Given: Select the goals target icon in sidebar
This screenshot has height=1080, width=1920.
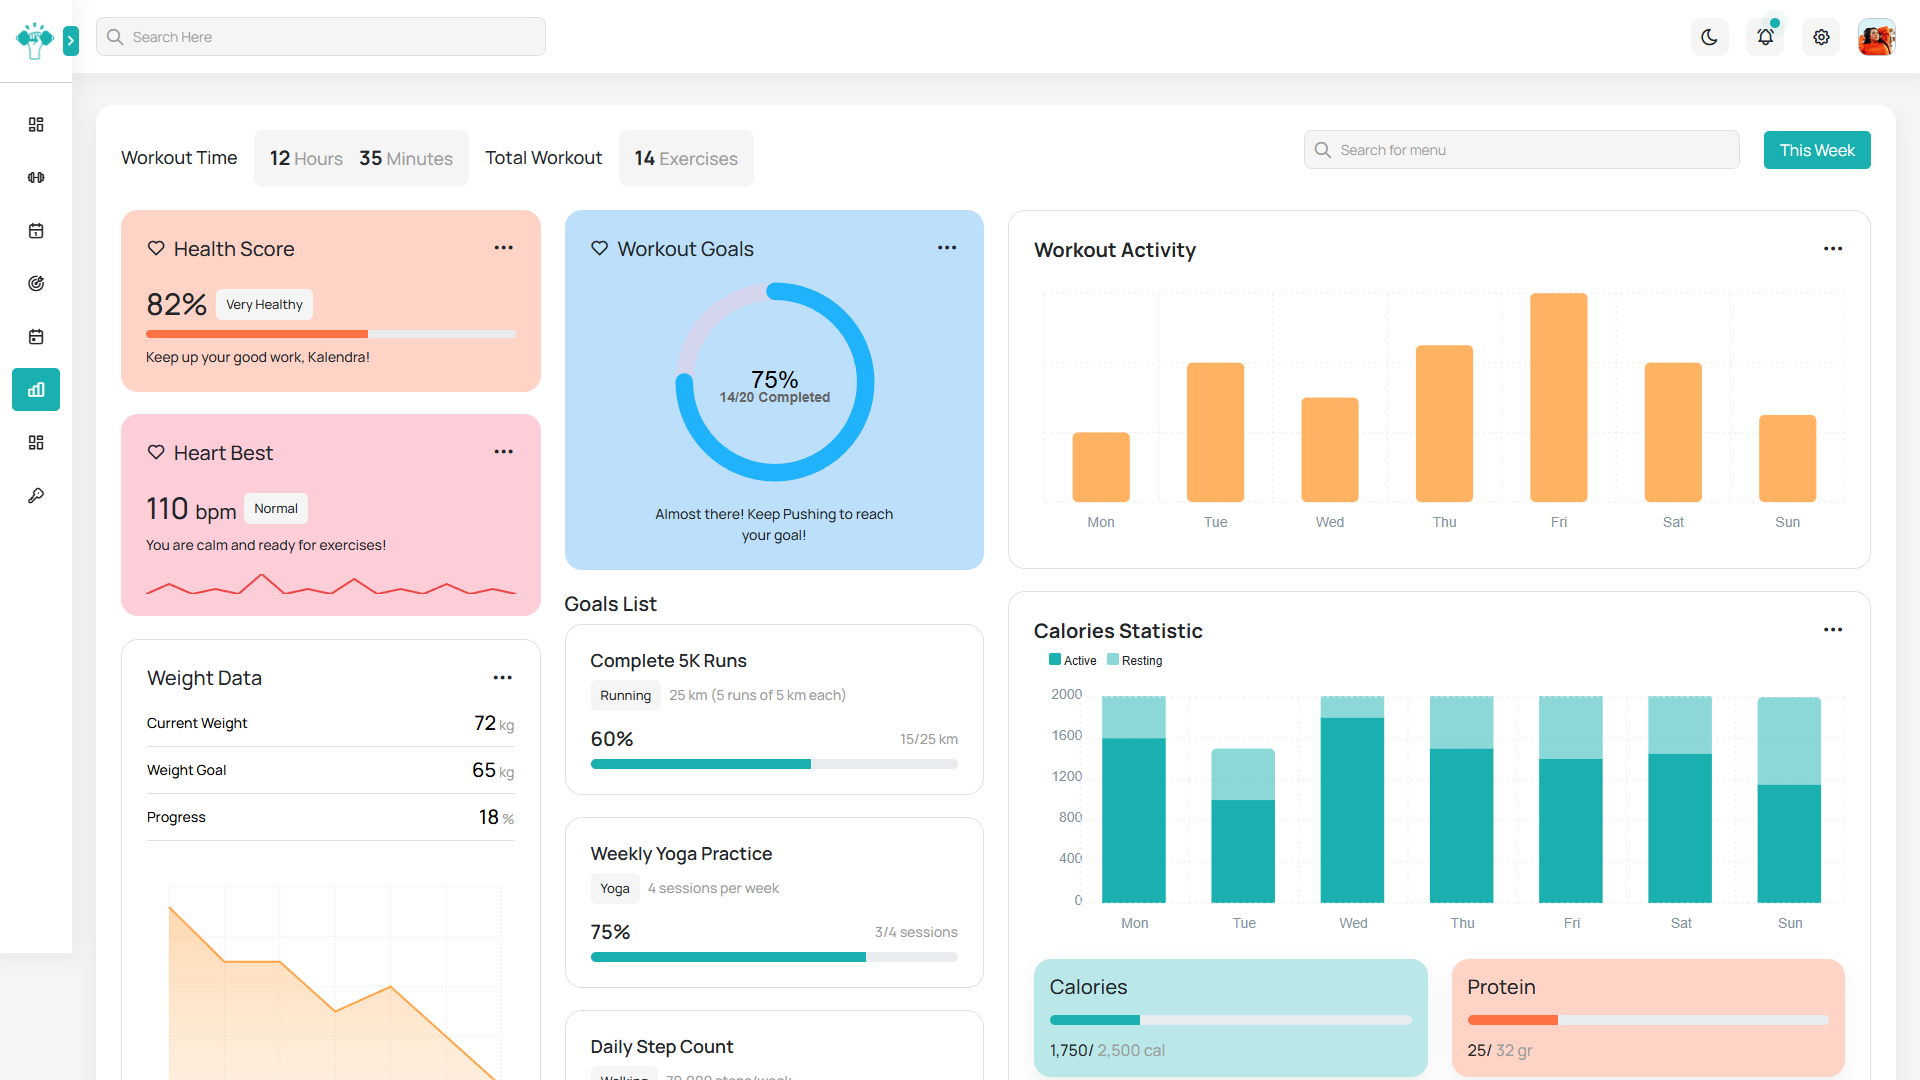Looking at the screenshot, I should pyautogui.click(x=36, y=283).
